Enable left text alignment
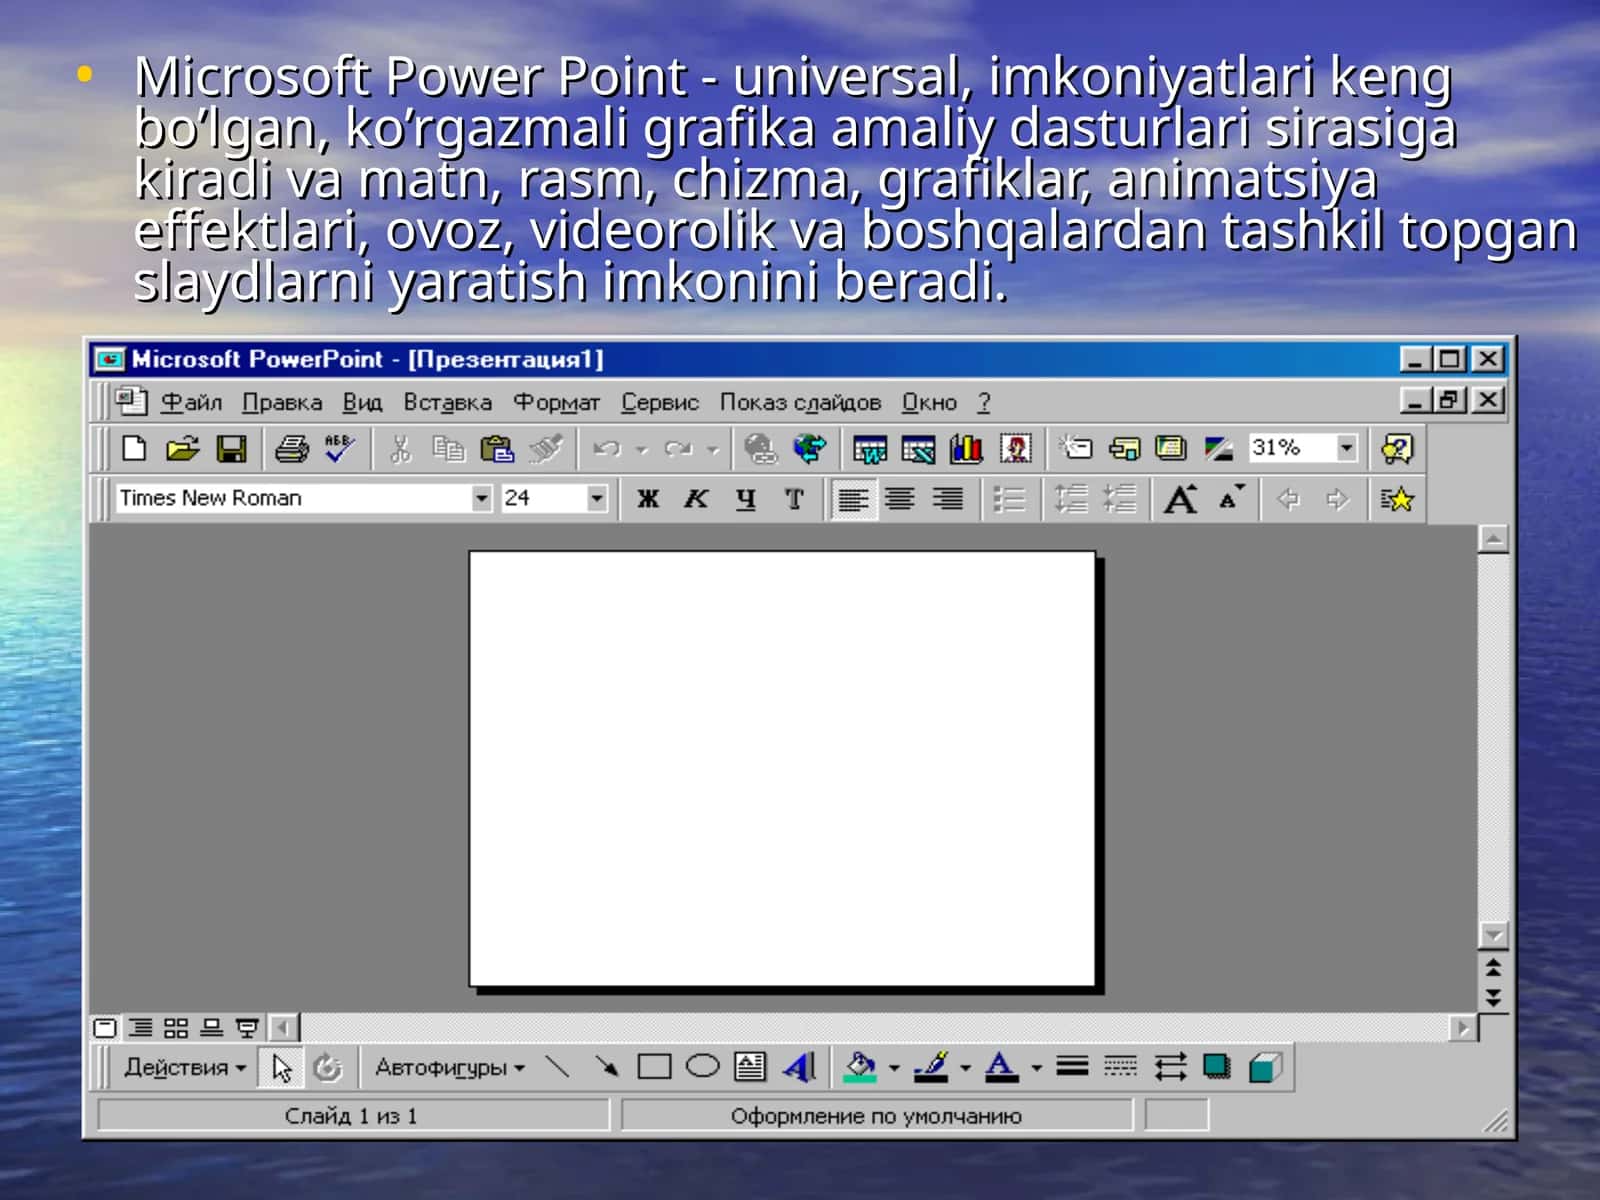Image resolution: width=1600 pixels, height=1200 pixels. (x=853, y=498)
